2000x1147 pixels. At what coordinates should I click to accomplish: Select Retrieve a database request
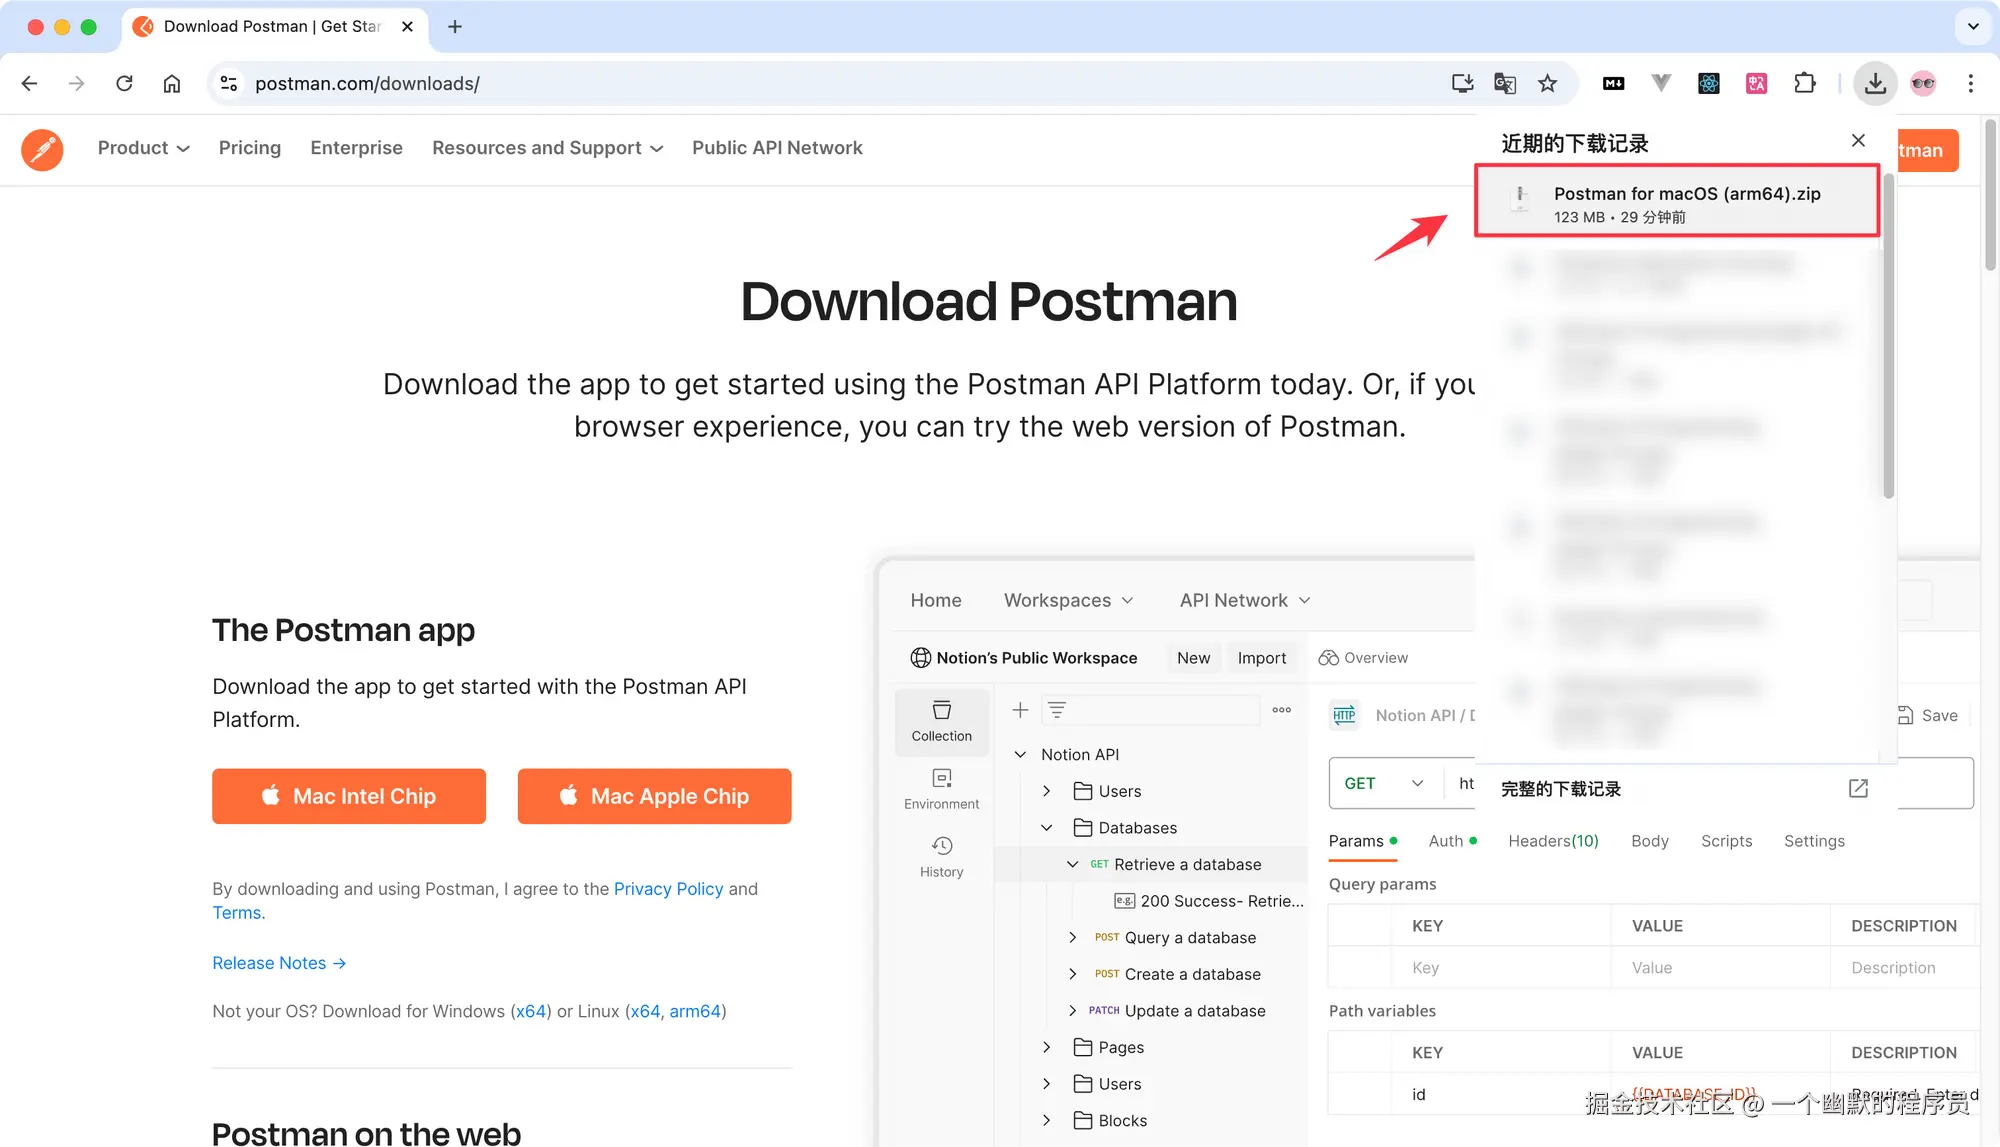(x=1187, y=865)
